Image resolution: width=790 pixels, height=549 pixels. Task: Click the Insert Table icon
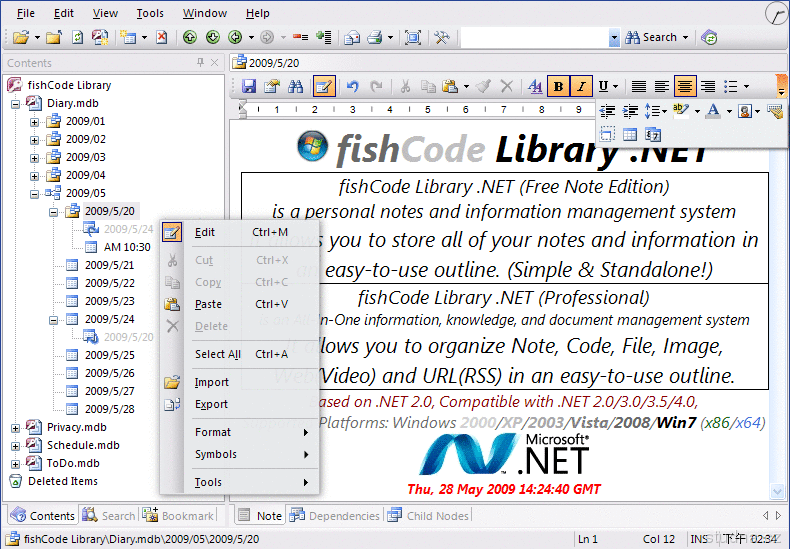(630, 134)
